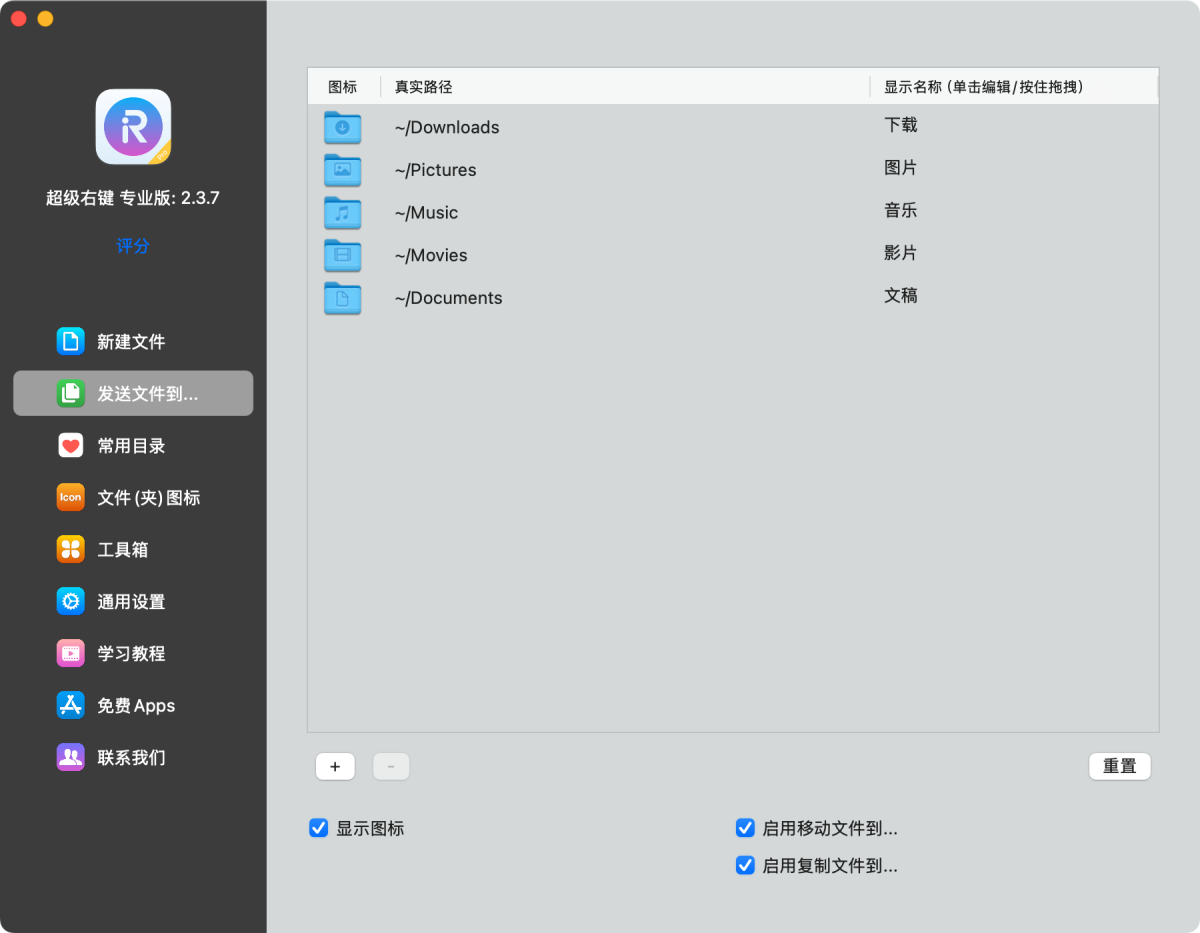The height and width of the screenshot is (933, 1200).
Task: Click the Downloads folder icon
Action: 342,127
